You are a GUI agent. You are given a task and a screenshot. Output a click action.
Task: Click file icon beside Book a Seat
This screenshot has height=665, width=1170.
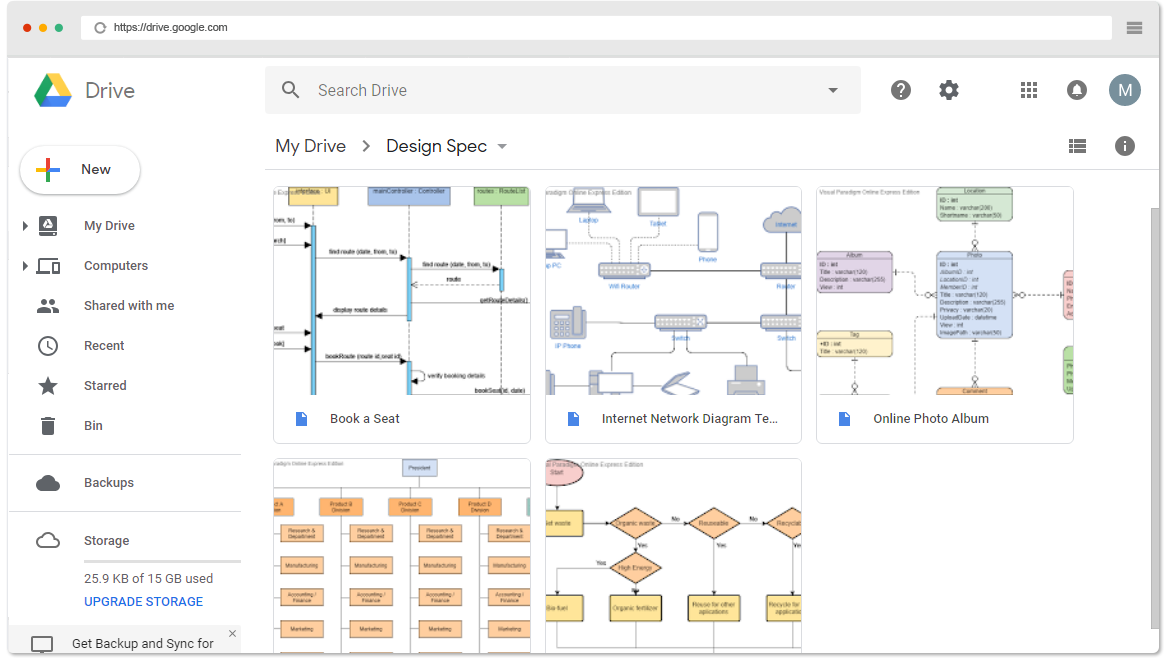tap(301, 419)
